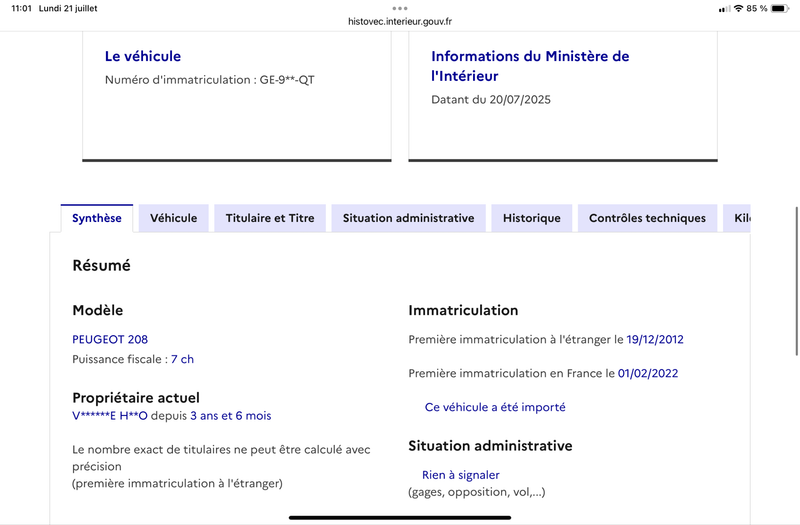
Task: Click the Propriétaire actuel heading
Action: tap(136, 397)
